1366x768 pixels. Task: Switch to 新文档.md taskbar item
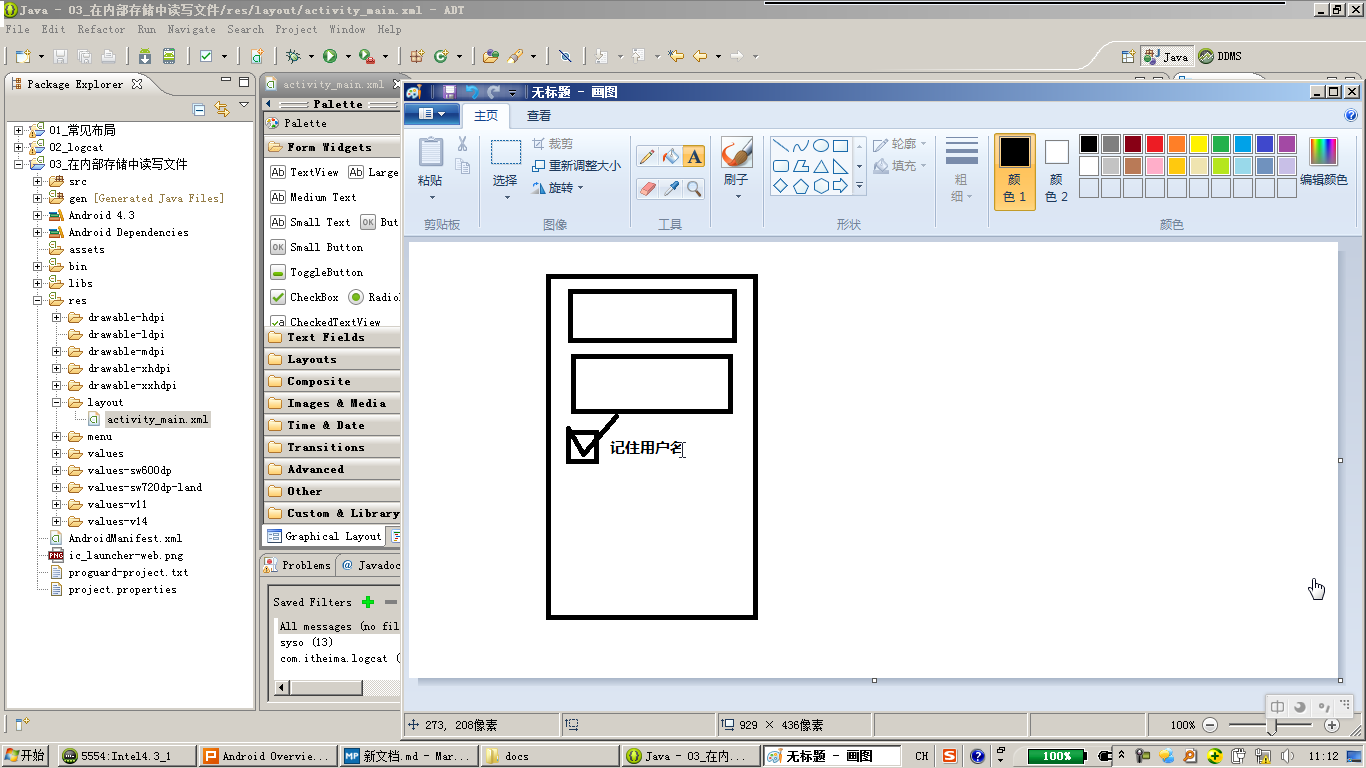coord(406,756)
